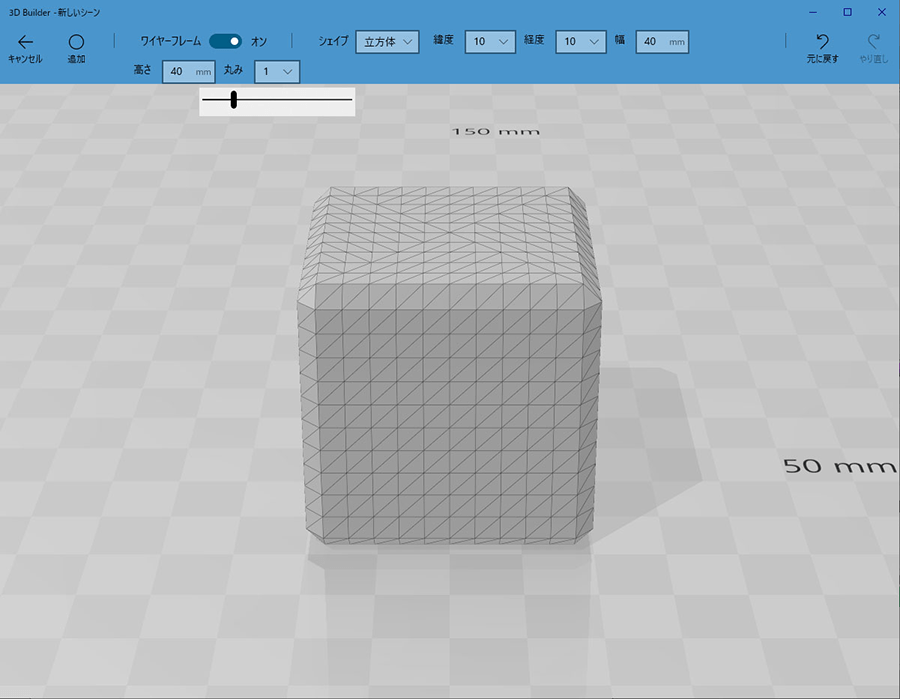Click the Redo (やり直し) icon
The width and height of the screenshot is (900, 699).
point(874,41)
